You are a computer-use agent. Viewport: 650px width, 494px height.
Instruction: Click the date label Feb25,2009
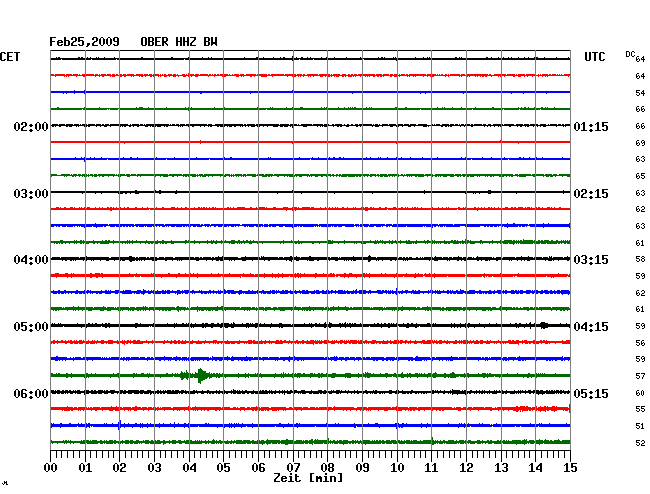(84, 42)
